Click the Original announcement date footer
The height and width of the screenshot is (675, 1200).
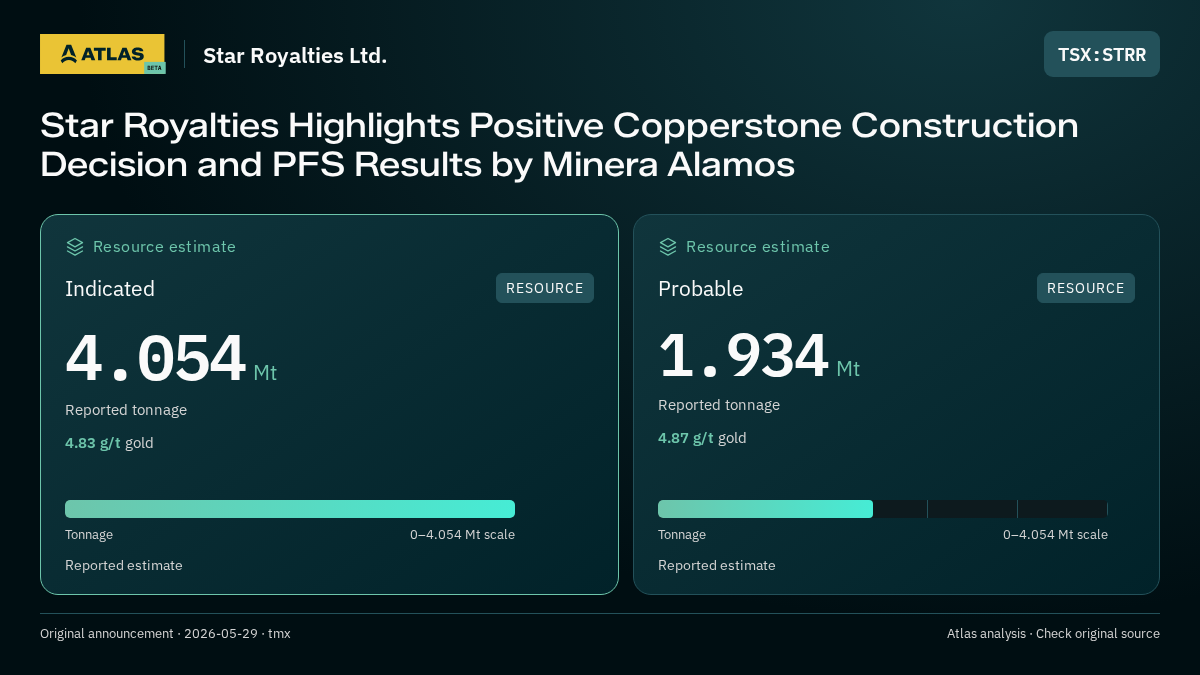165,634
